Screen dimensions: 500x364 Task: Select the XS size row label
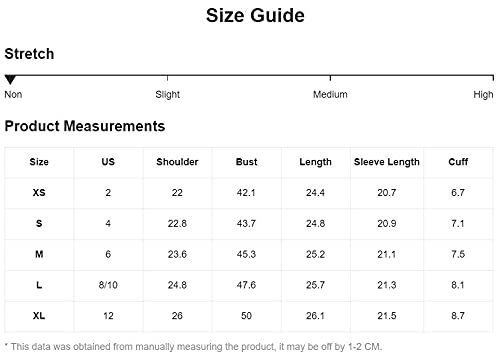click(39, 193)
